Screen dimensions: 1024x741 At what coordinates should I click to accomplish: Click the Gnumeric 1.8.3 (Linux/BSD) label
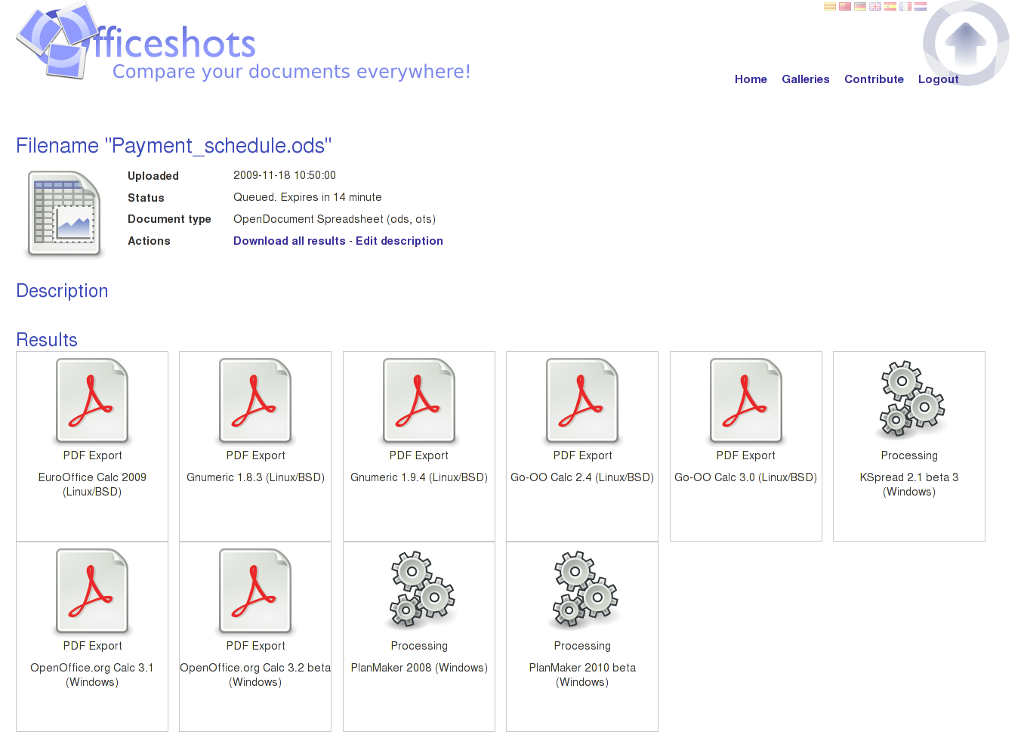[x=255, y=477]
